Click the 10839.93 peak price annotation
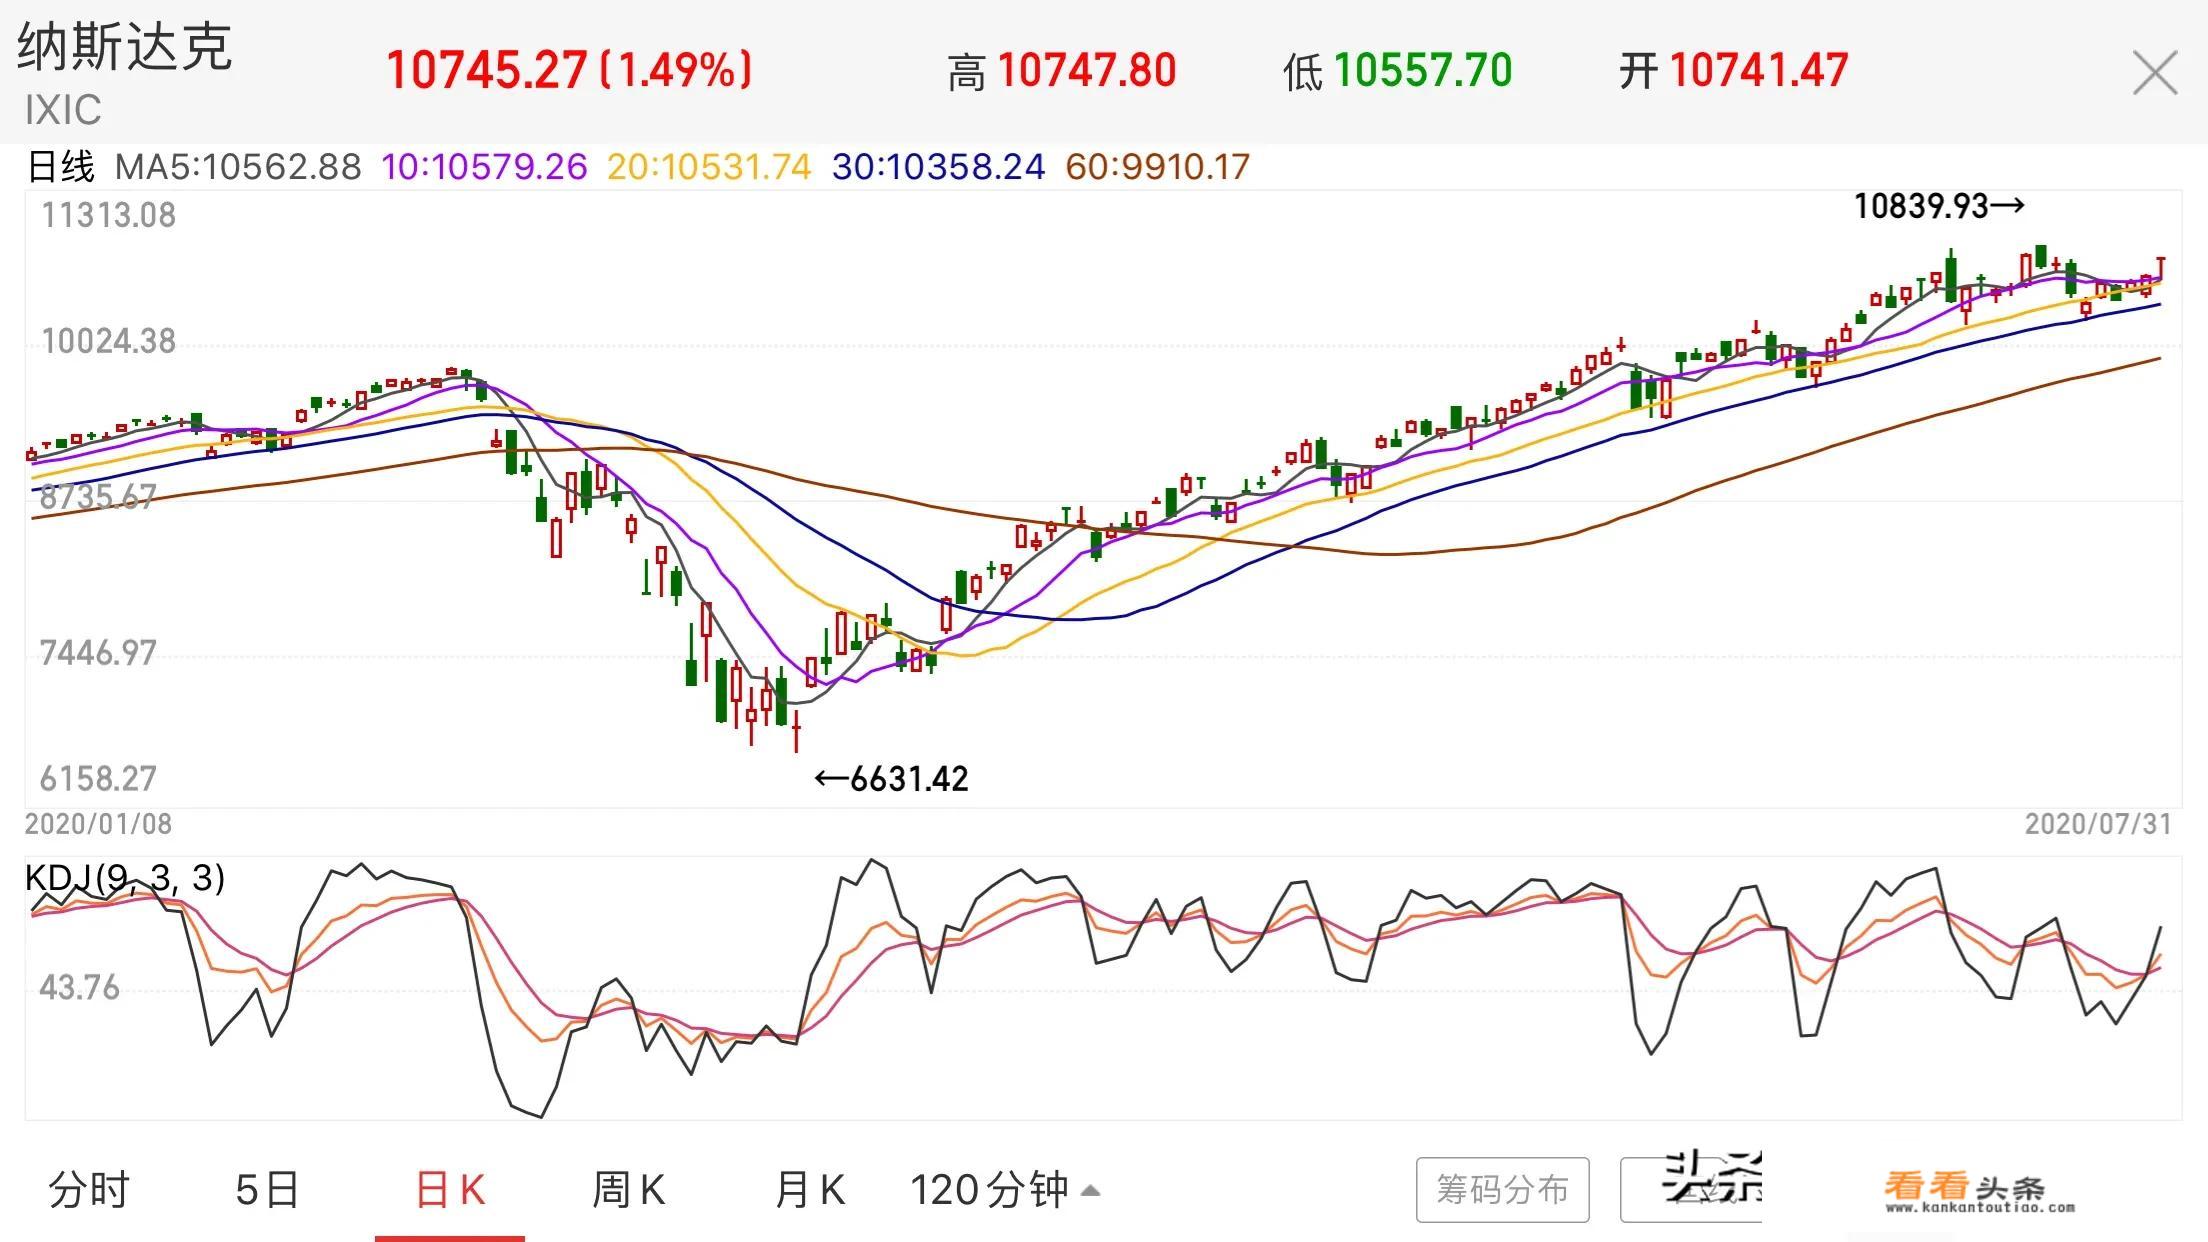This screenshot has width=2208, height=1242. tap(1939, 206)
